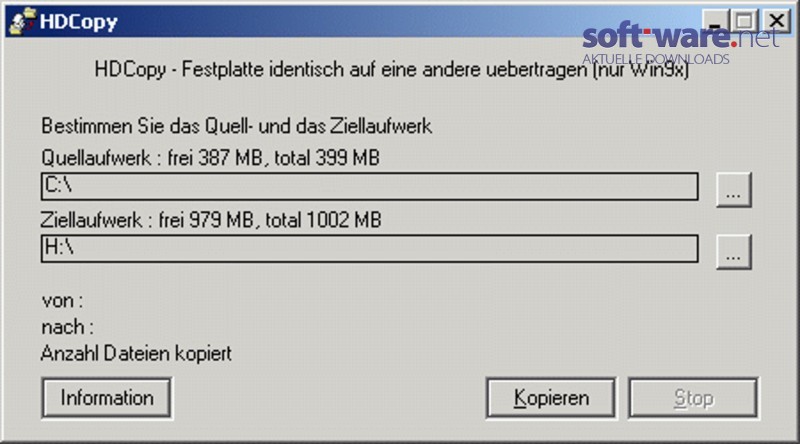Screen dimensions: 800x444
Task: Click the 'Anzahl Dateien kopiert' label
Action: click(136, 353)
